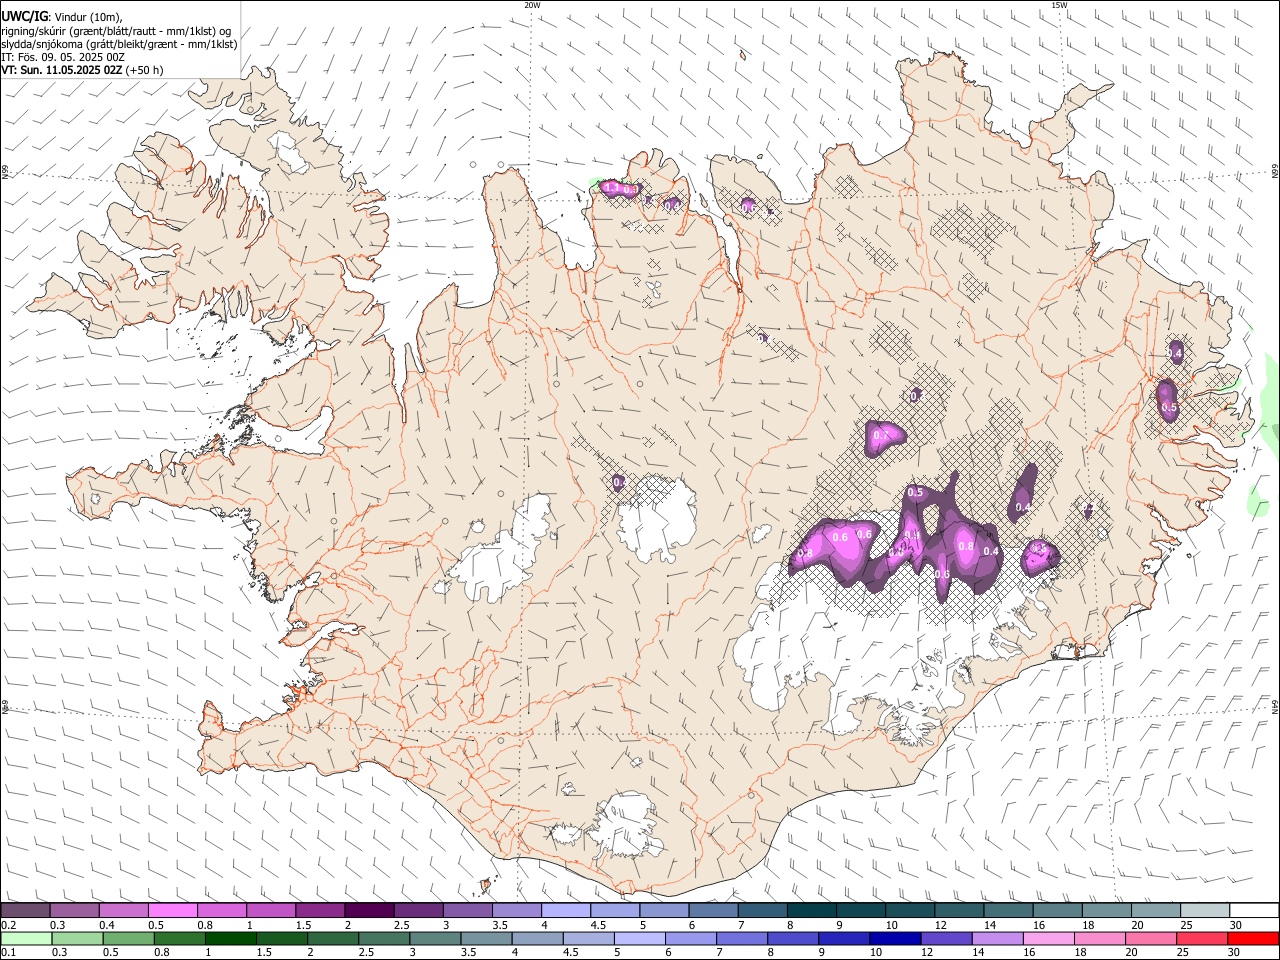
Task: Click the bright red rain swatch above 30
Action: pyautogui.click(x=1252, y=938)
